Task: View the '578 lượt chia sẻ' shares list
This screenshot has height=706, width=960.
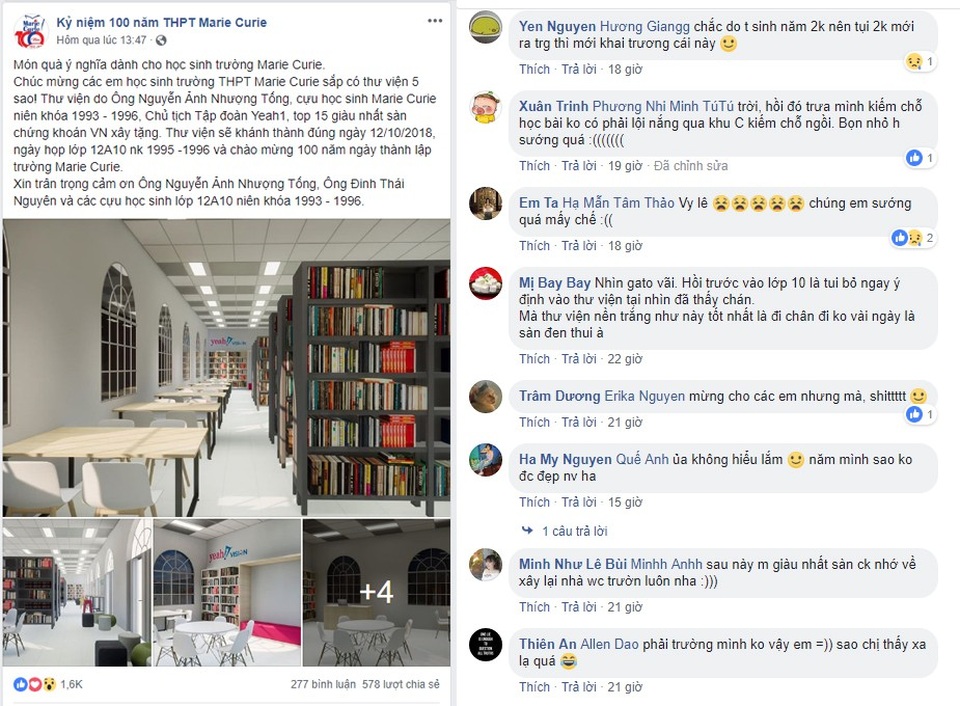Action: click(400, 684)
